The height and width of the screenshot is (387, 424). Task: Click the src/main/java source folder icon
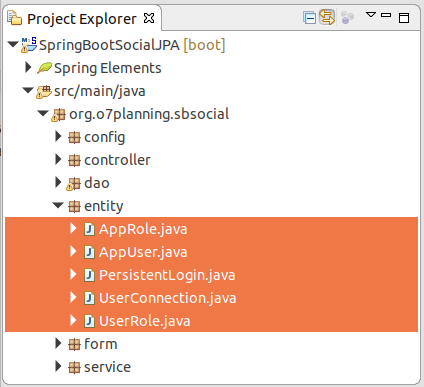(44, 92)
